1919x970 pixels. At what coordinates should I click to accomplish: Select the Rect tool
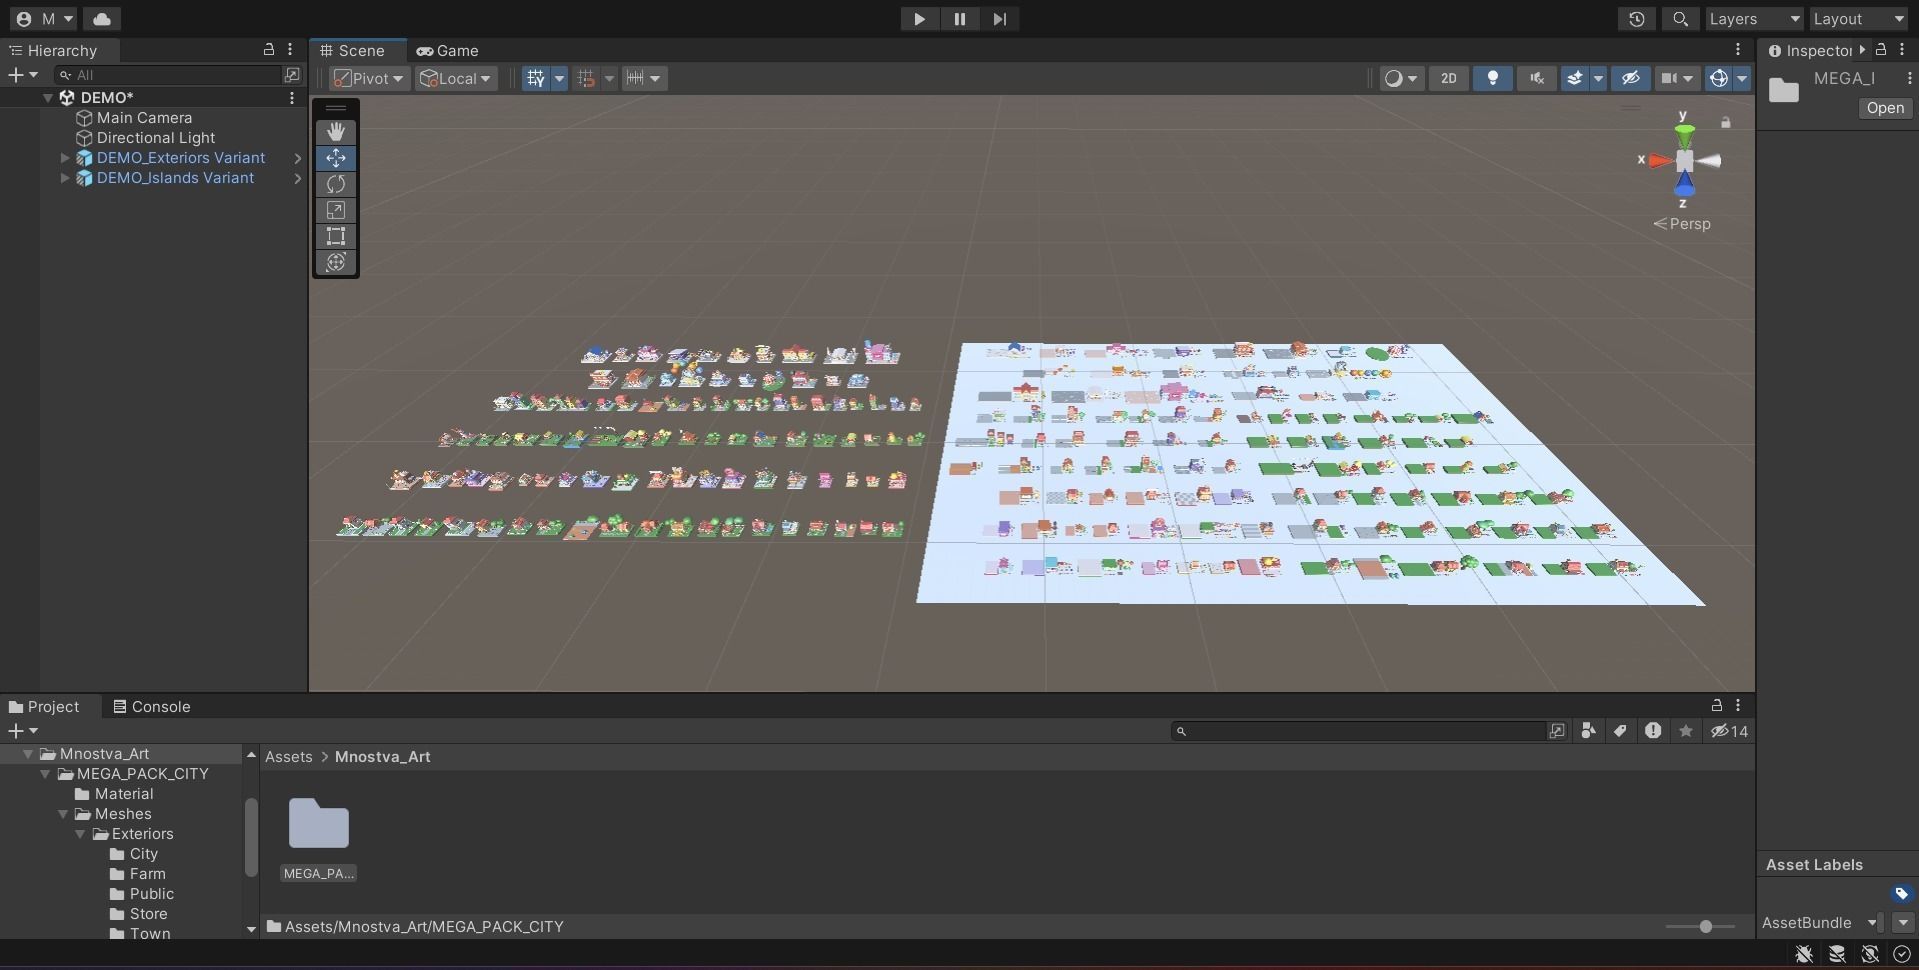(x=336, y=236)
